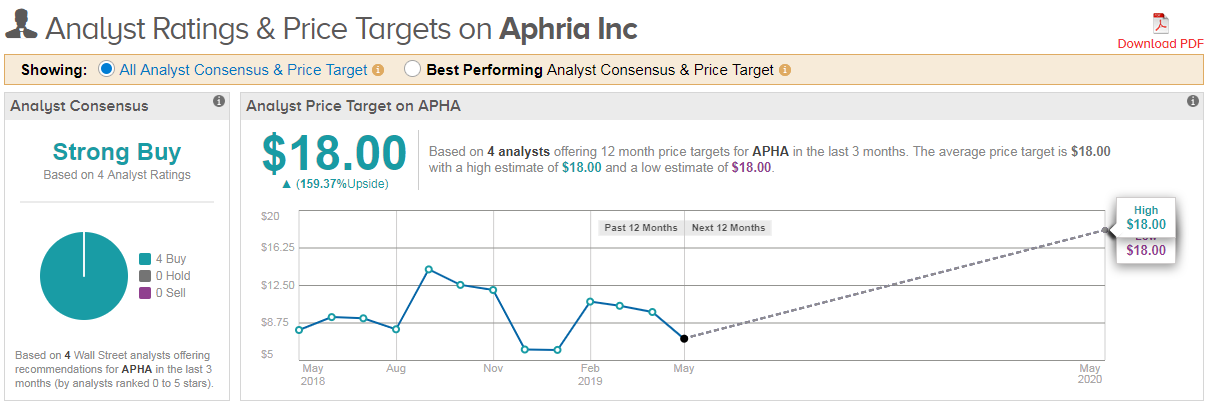Viewport: 1215px width, 403px height.
Task: Click the Strong Buy consensus heading
Action: click(117, 153)
